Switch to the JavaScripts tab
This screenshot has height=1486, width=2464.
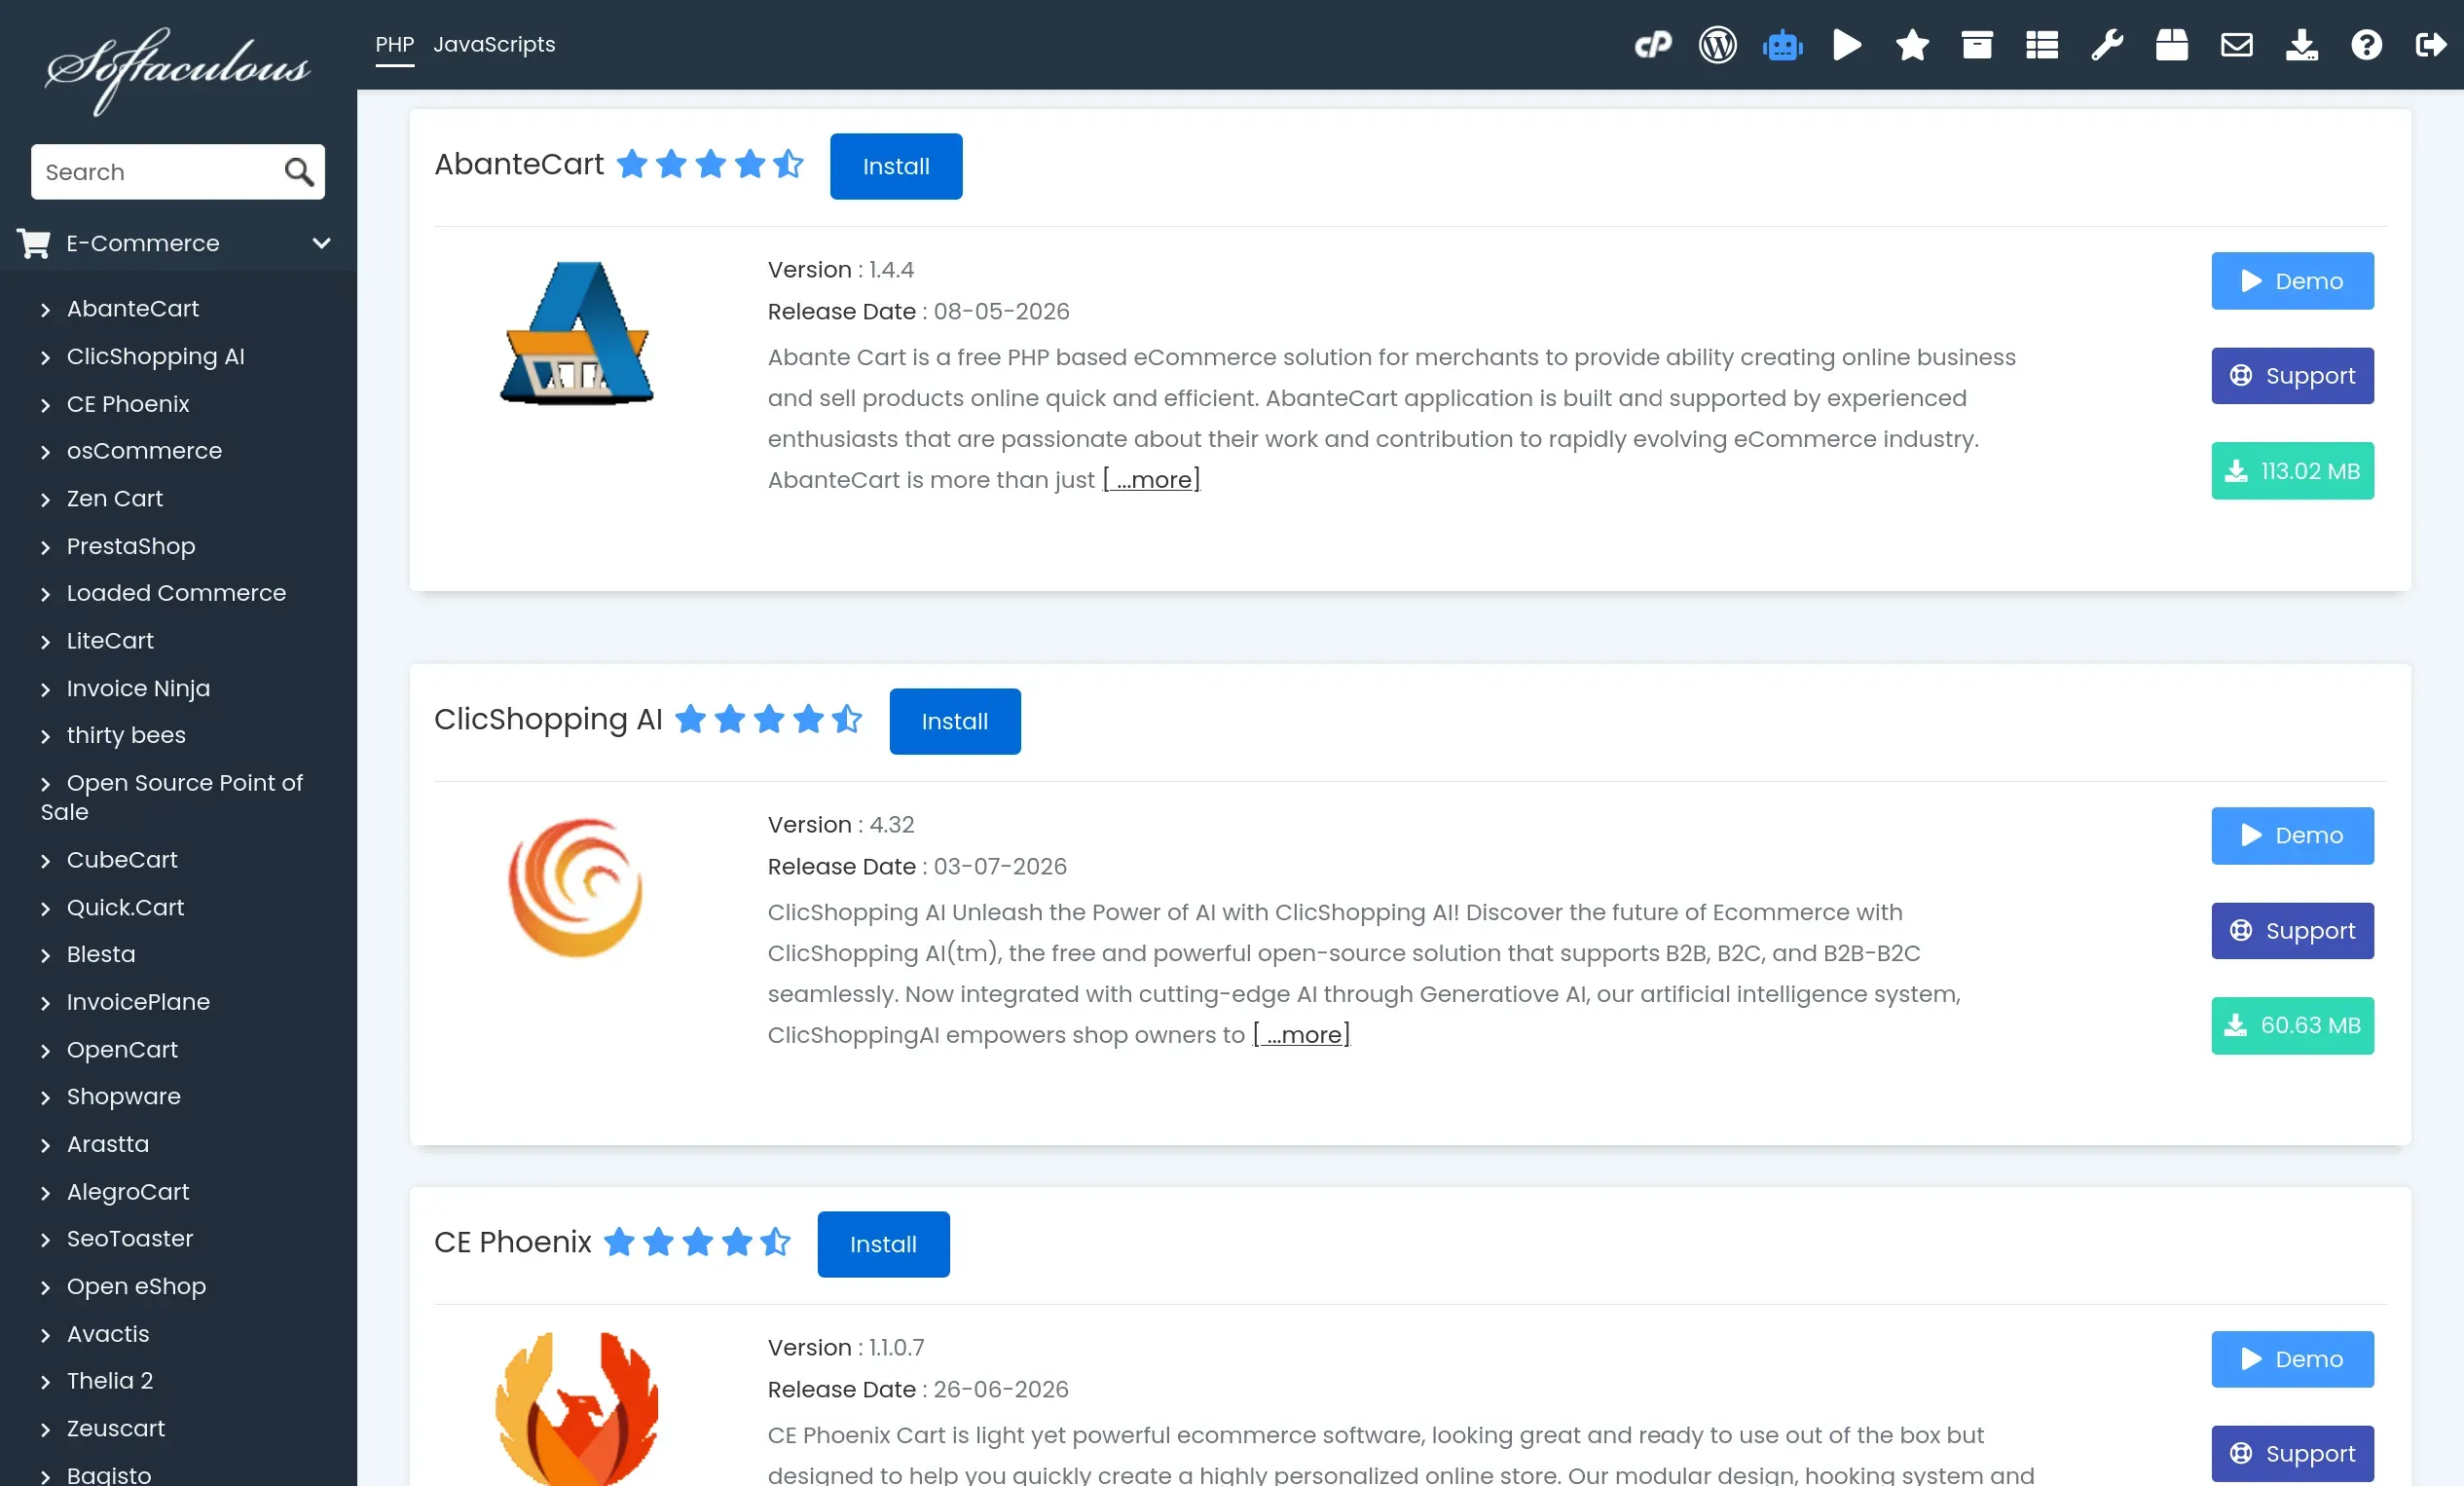click(494, 45)
